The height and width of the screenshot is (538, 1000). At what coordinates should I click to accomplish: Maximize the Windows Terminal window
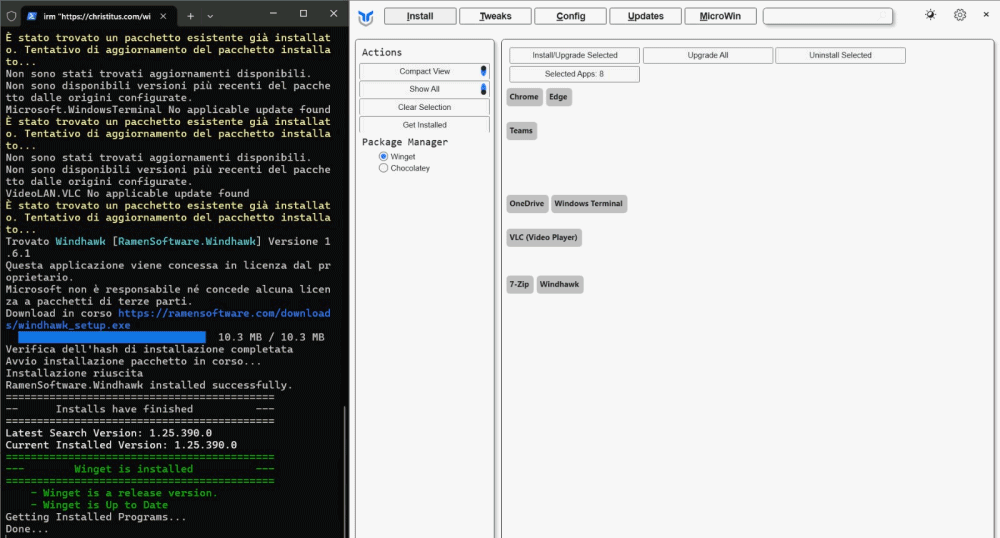tap(304, 13)
